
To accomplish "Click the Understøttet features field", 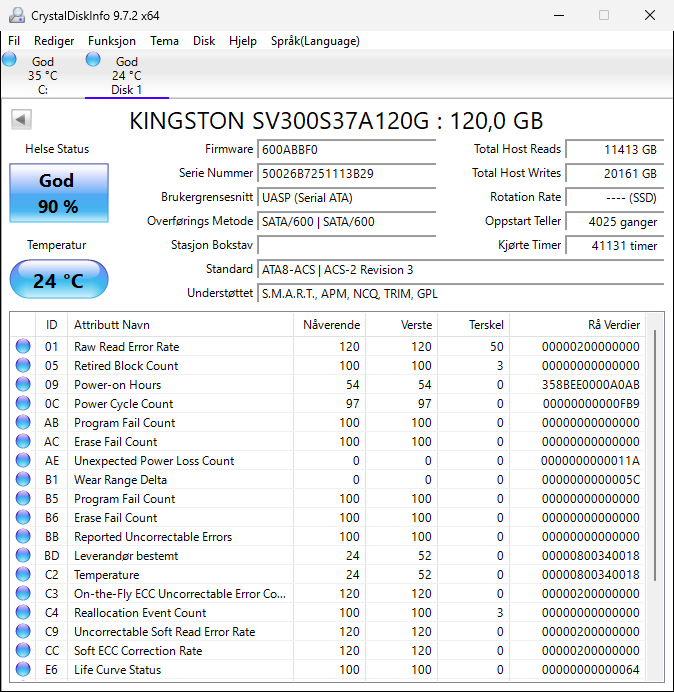I will (460, 293).
